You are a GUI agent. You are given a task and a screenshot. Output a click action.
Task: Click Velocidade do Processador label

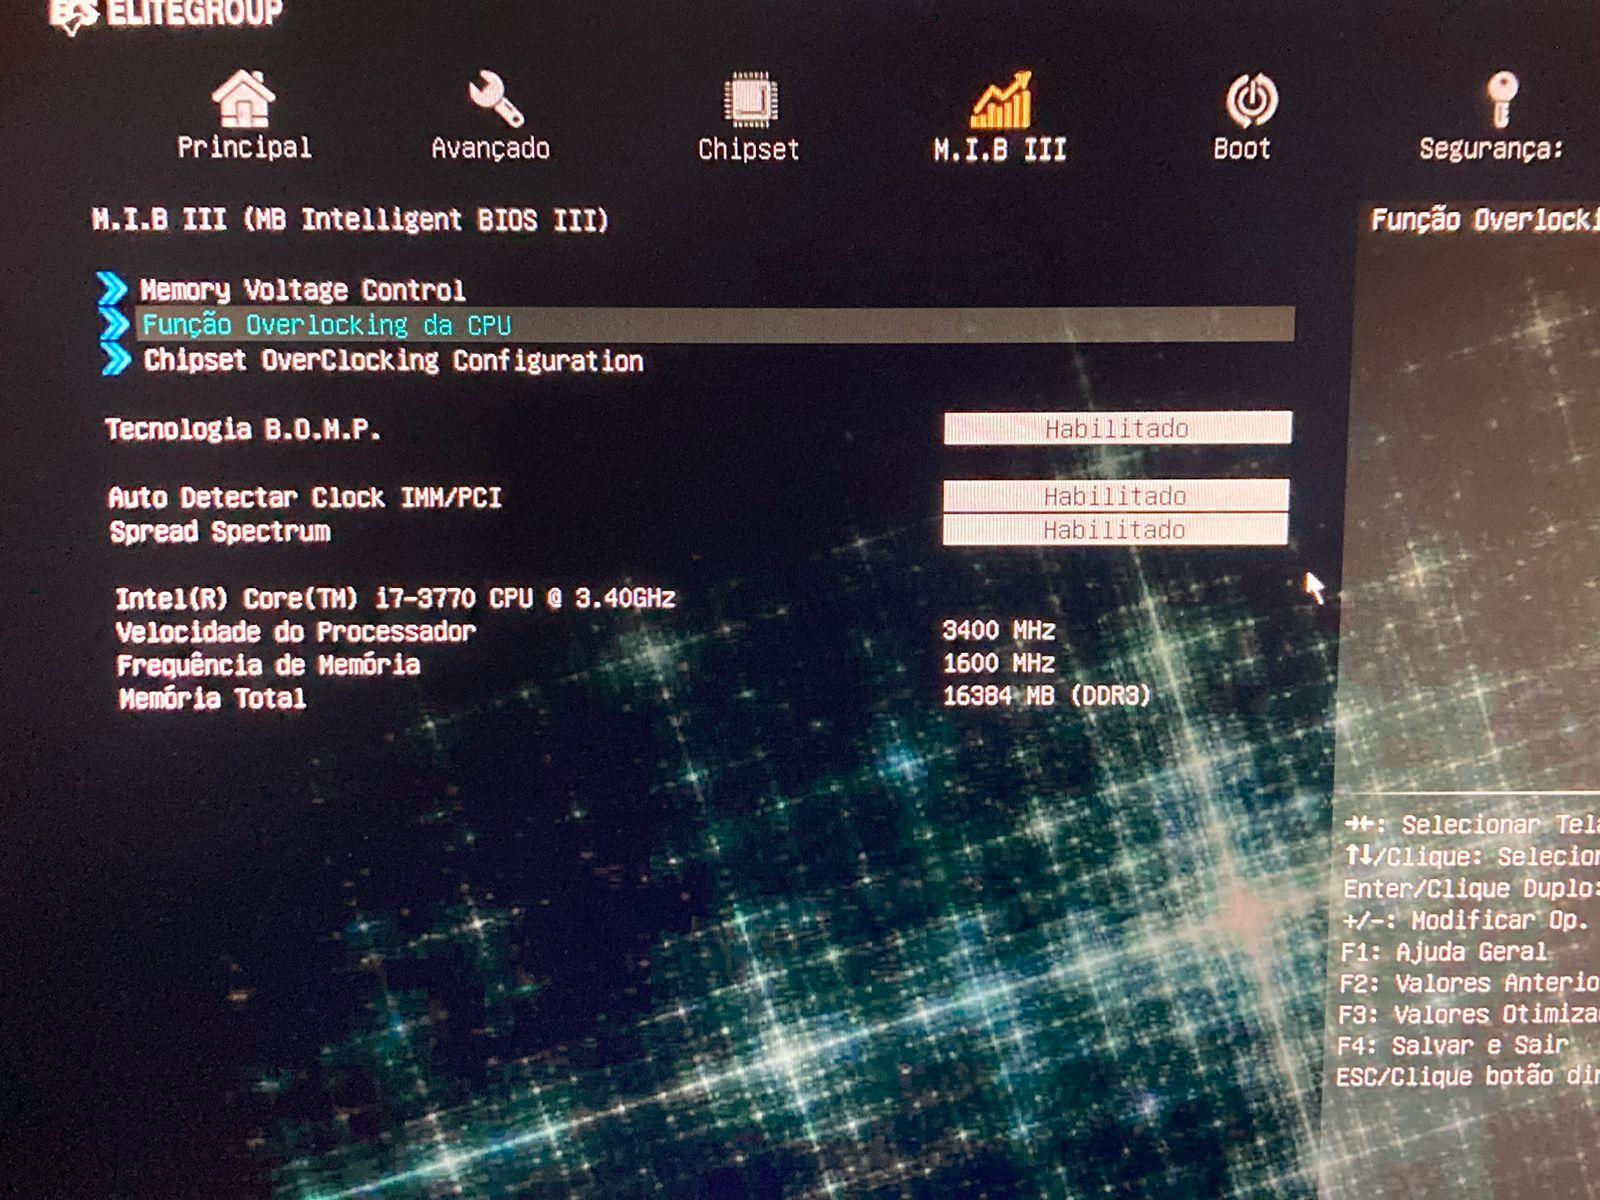point(296,632)
